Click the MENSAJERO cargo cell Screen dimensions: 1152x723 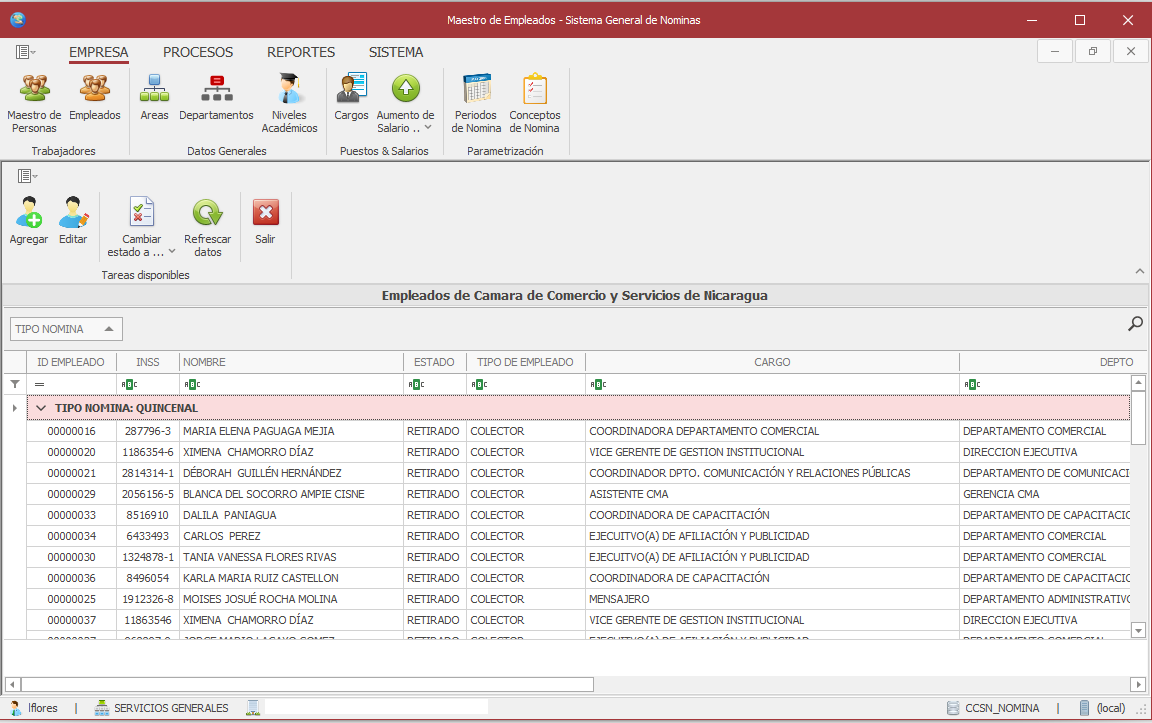pyautogui.click(x=772, y=599)
